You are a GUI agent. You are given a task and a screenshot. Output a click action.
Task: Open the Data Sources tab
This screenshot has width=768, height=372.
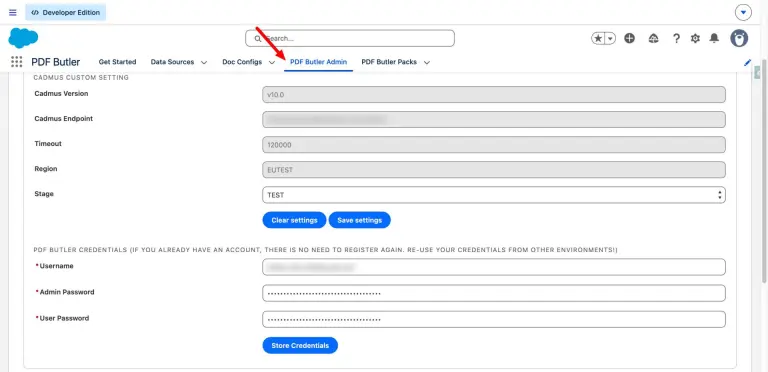pos(172,62)
